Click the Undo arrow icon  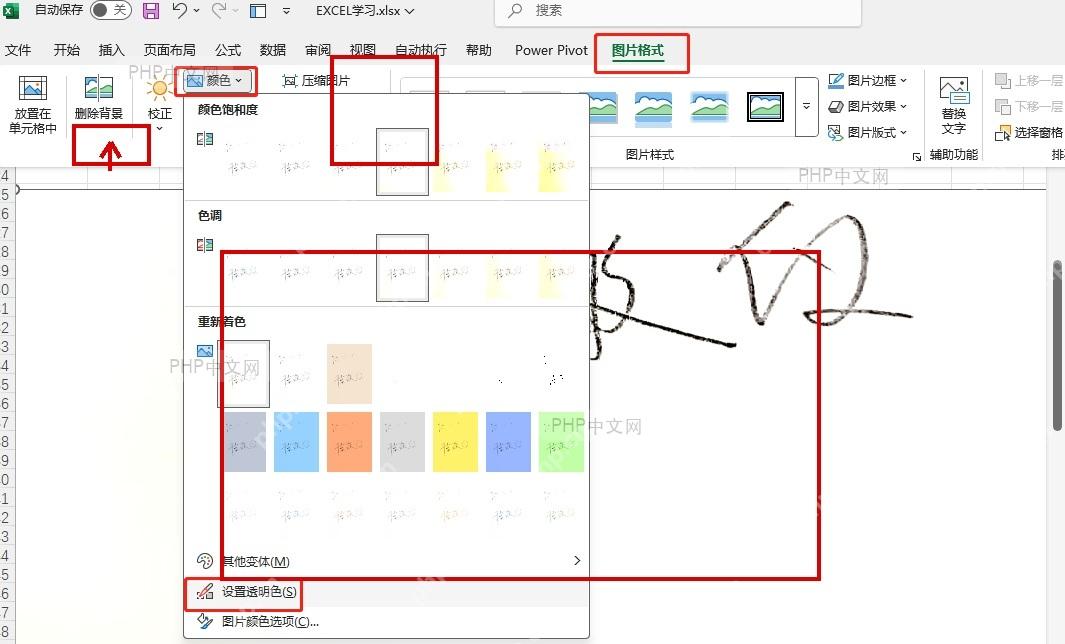coord(180,10)
